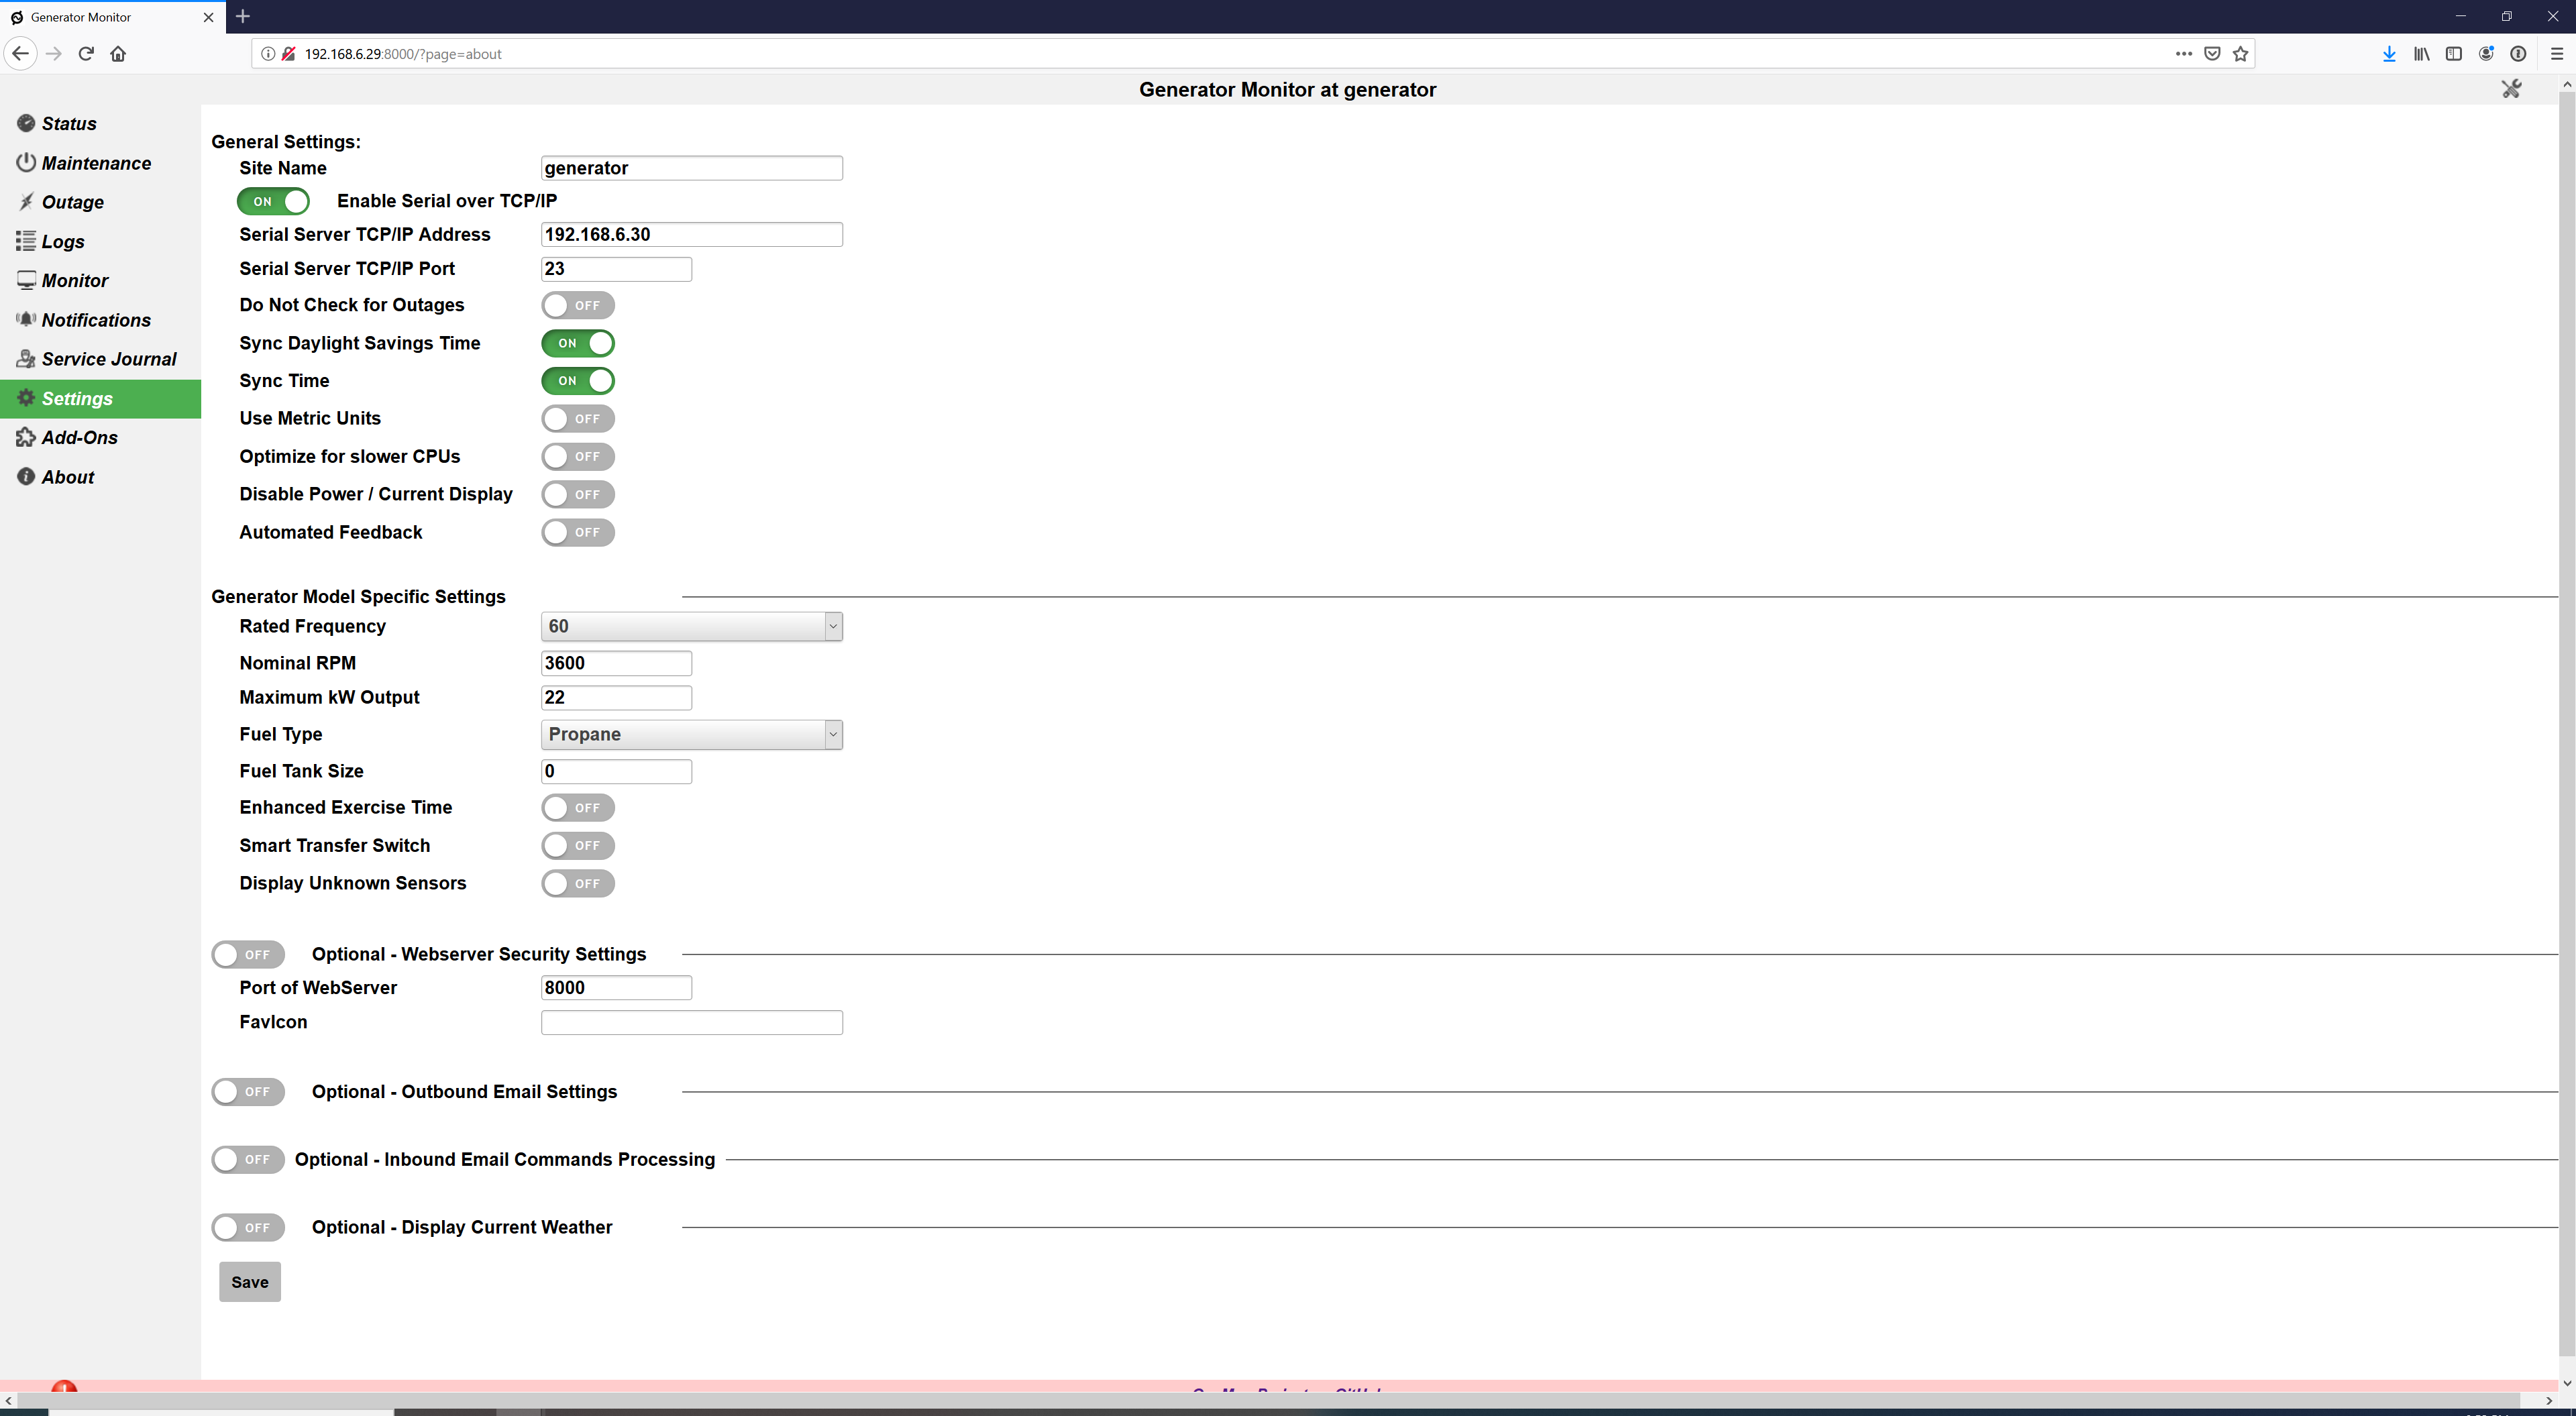Open the Status page icon
The image size is (2576, 1416).
click(x=26, y=123)
